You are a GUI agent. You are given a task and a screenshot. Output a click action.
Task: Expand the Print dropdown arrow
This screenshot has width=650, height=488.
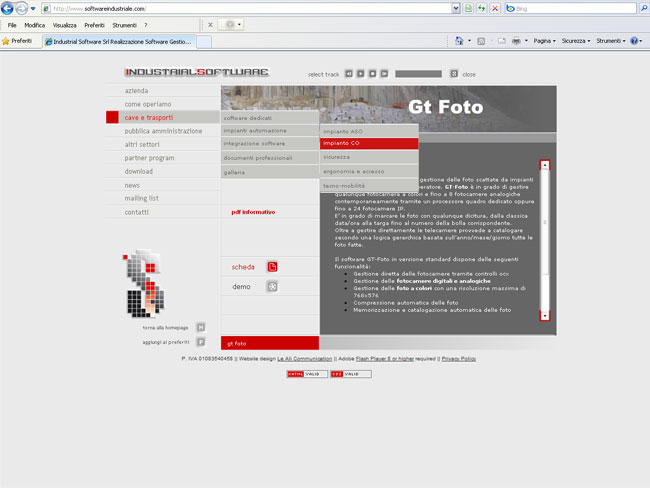[526, 41]
